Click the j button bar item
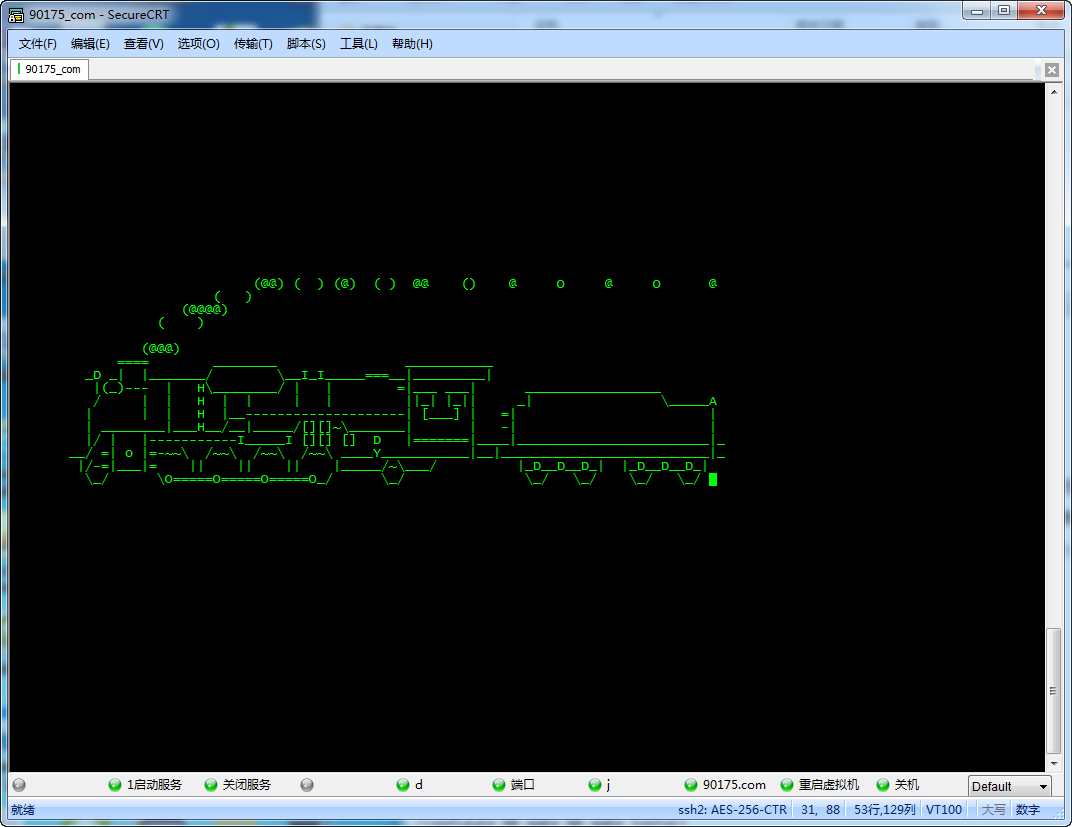1072x827 pixels. pos(599,785)
